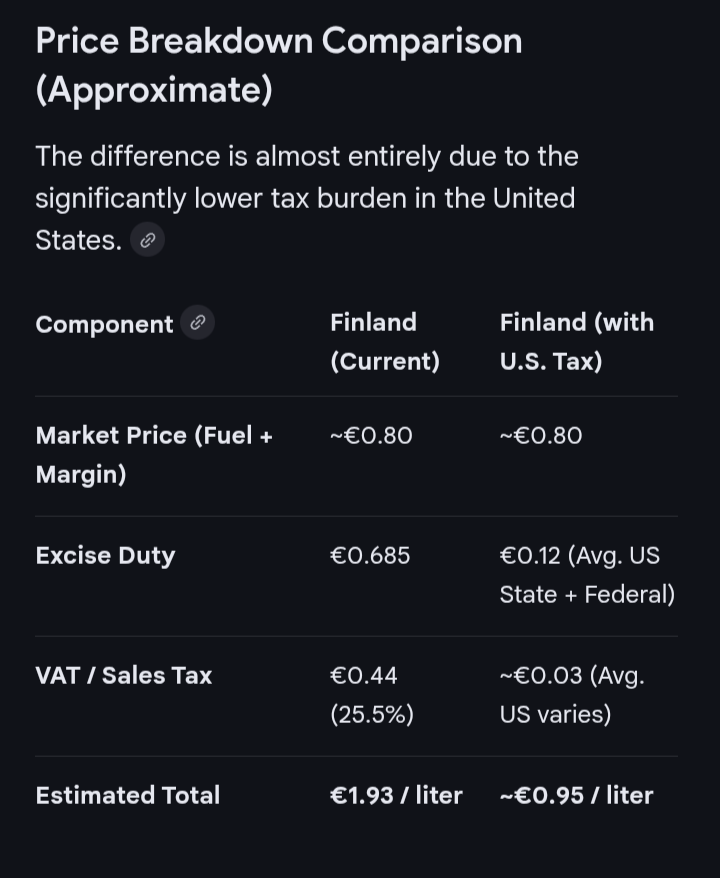The image size is (720, 878).
Task: Select the 'Finland (Current)' column header
Action: tap(385, 342)
